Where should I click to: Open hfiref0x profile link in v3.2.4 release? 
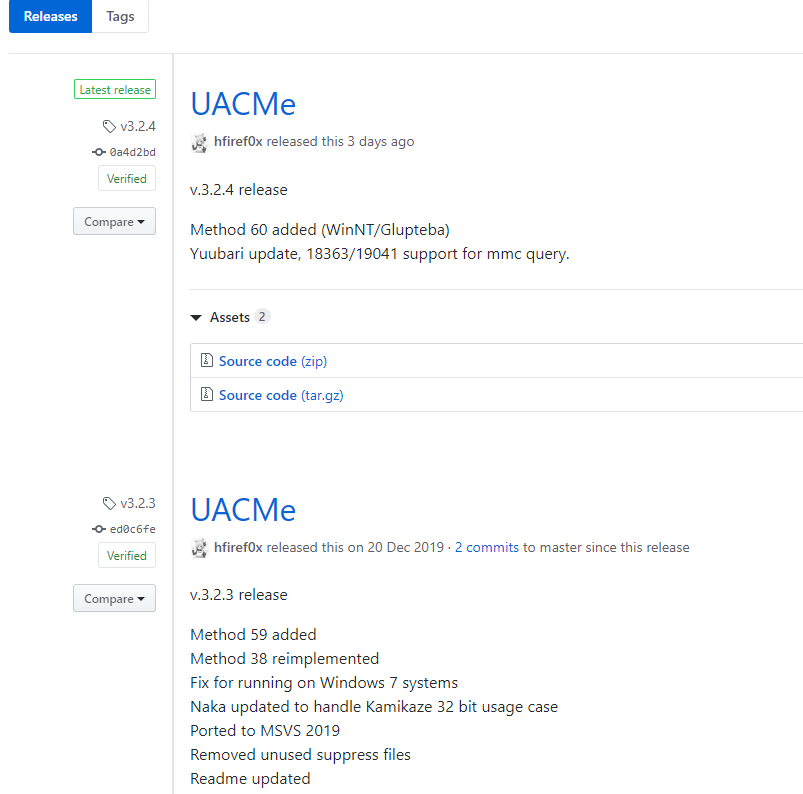click(238, 141)
